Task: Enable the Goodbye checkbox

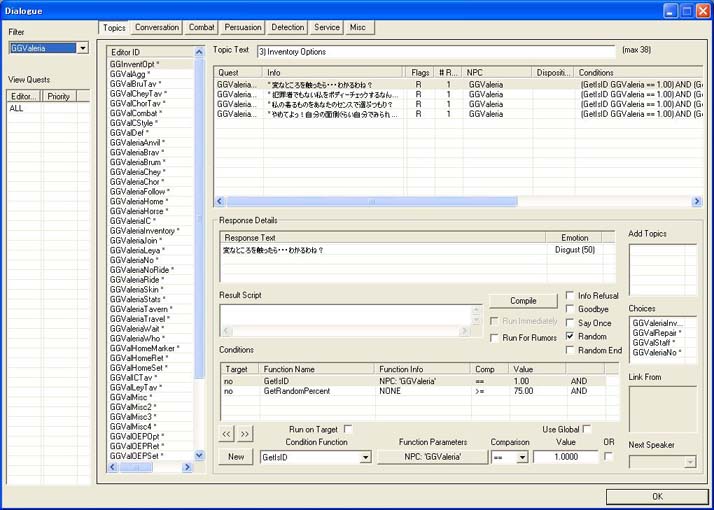Action: [x=570, y=309]
